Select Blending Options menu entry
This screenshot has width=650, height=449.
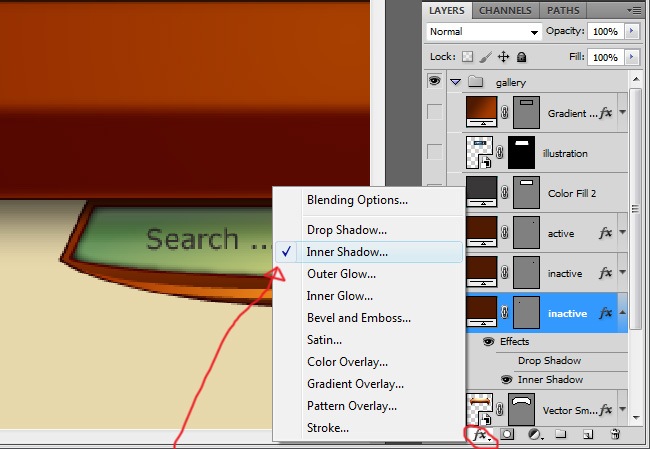tap(357, 200)
